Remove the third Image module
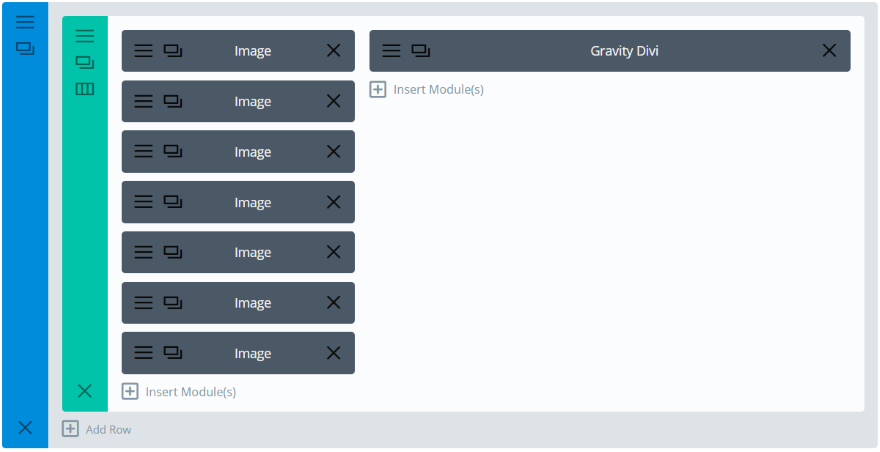 coord(334,152)
